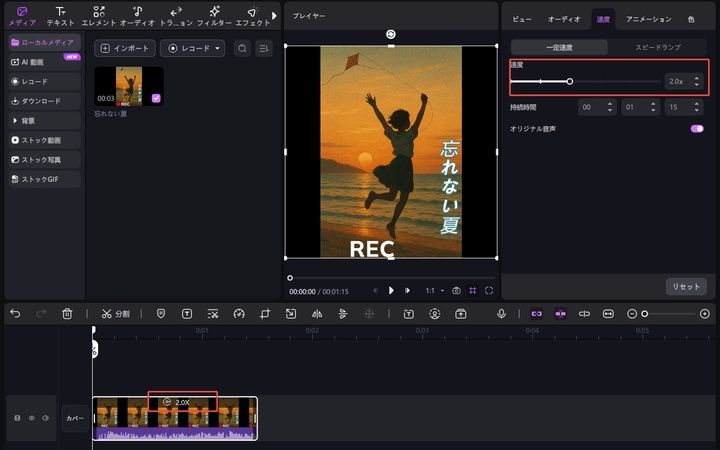The height and width of the screenshot is (450, 720).
Task: Search media using the magnifier icon
Action: [x=241, y=48]
